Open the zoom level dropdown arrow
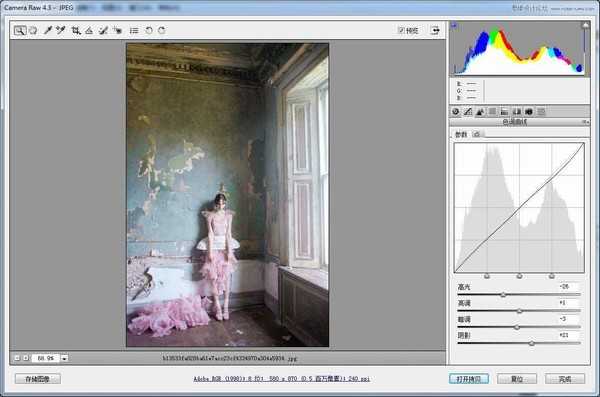The height and width of the screenshot is (397, 600). pyautogui.click(x=64, y=358)
